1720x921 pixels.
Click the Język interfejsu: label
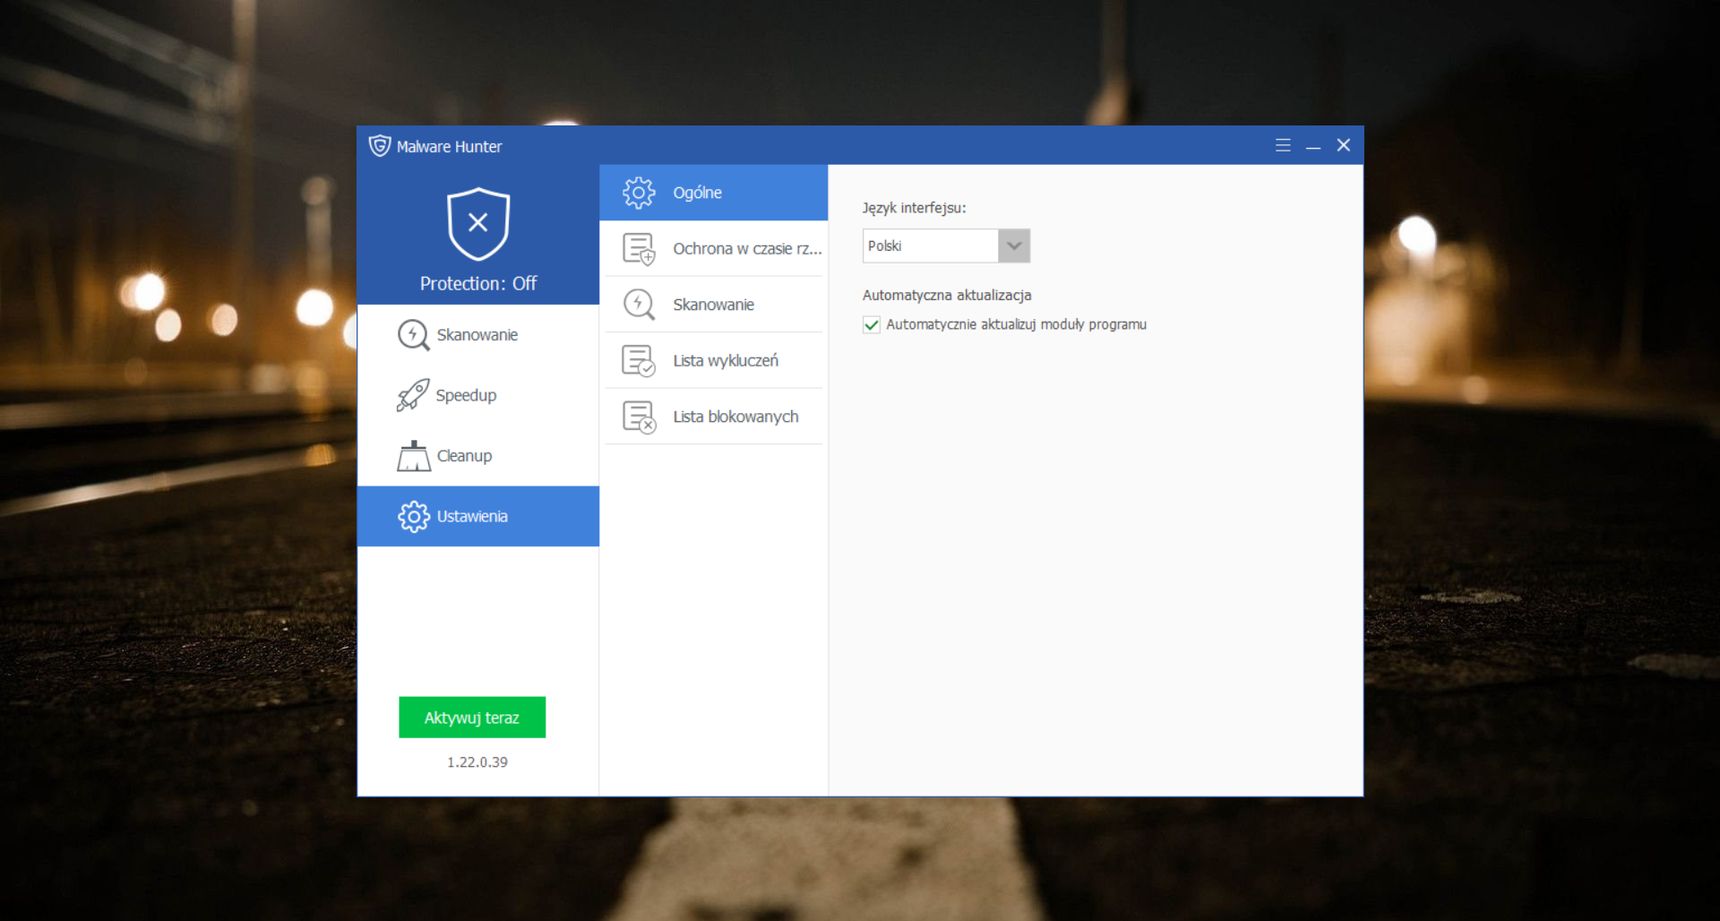914,208
